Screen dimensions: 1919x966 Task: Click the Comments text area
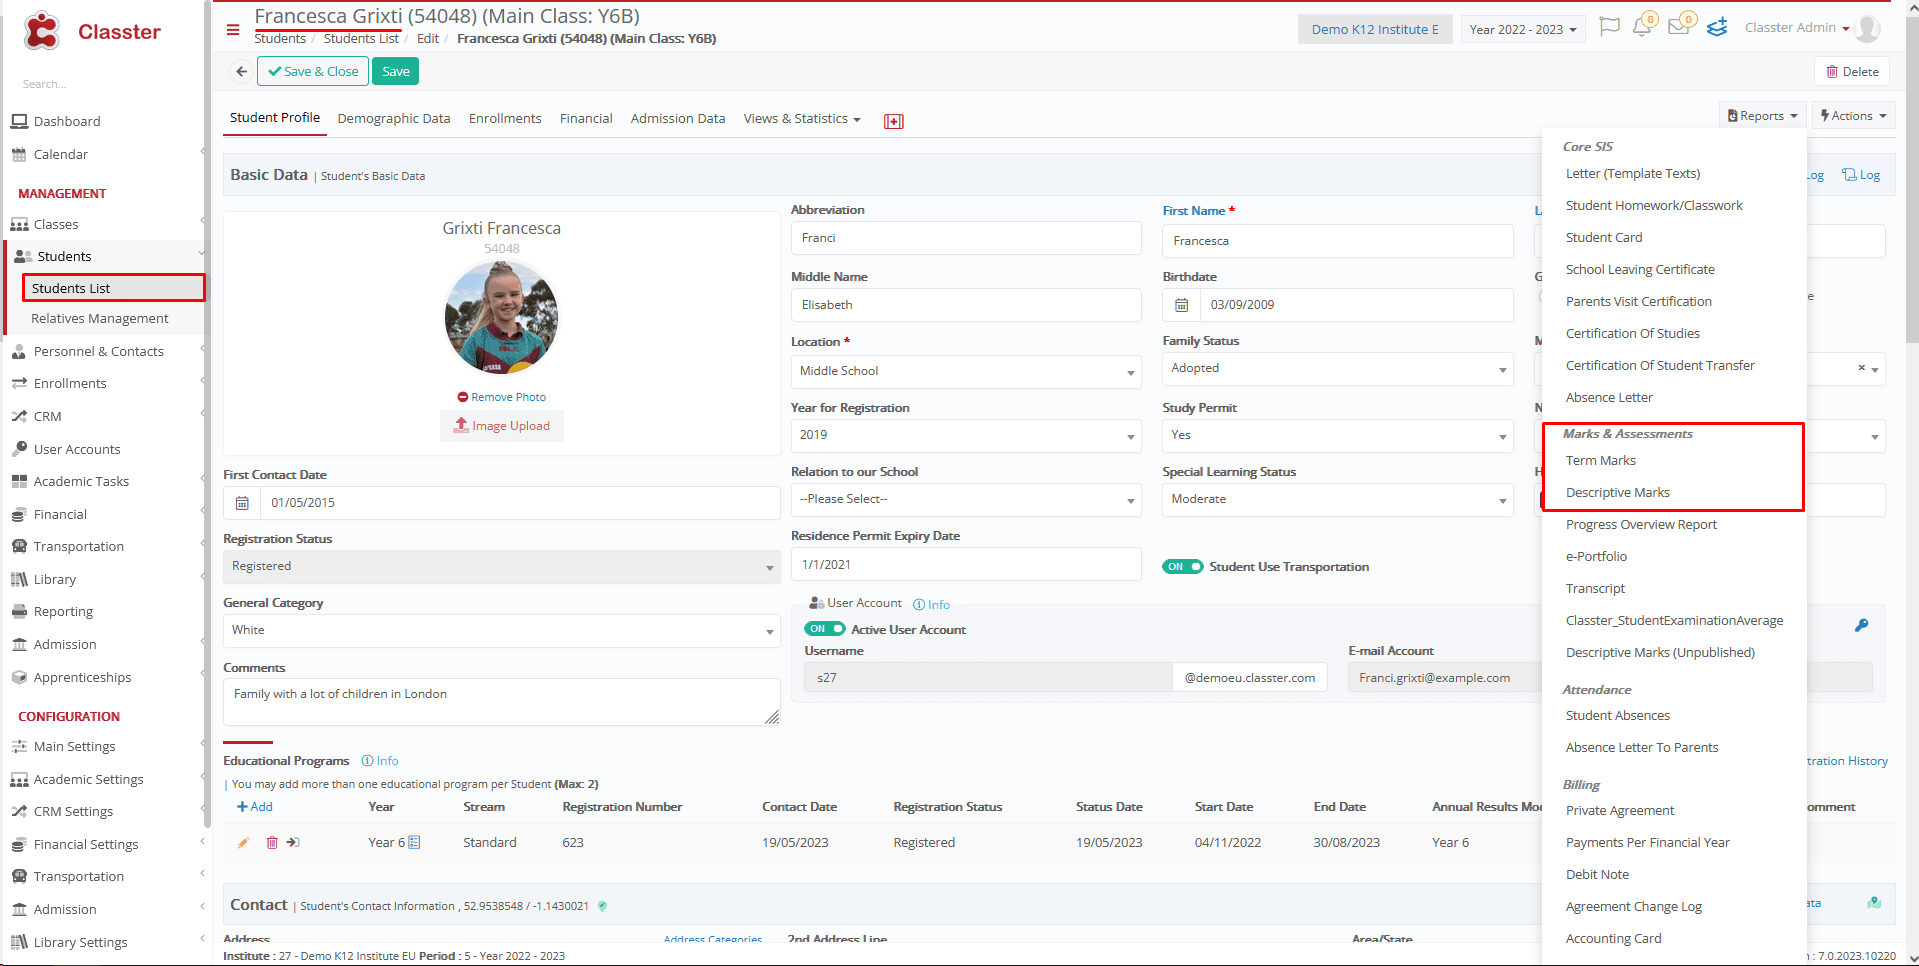point(502,702)
